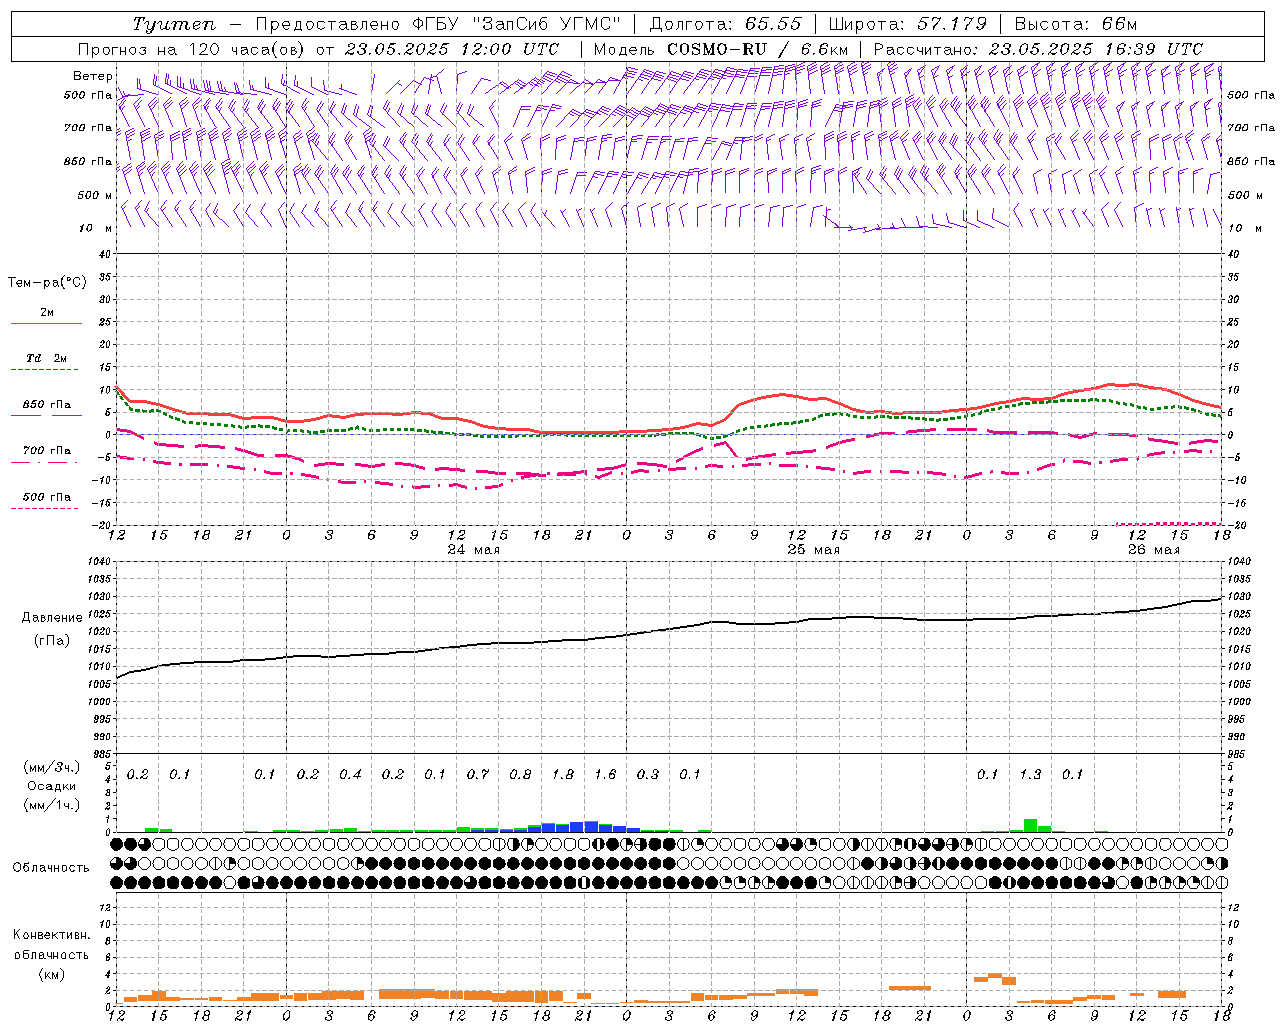The width and height of the screenshot is (1280, 1024).
Task: Click the 'Тем-ра(°C)' temperature panel label
Action: tap(47, 283)
